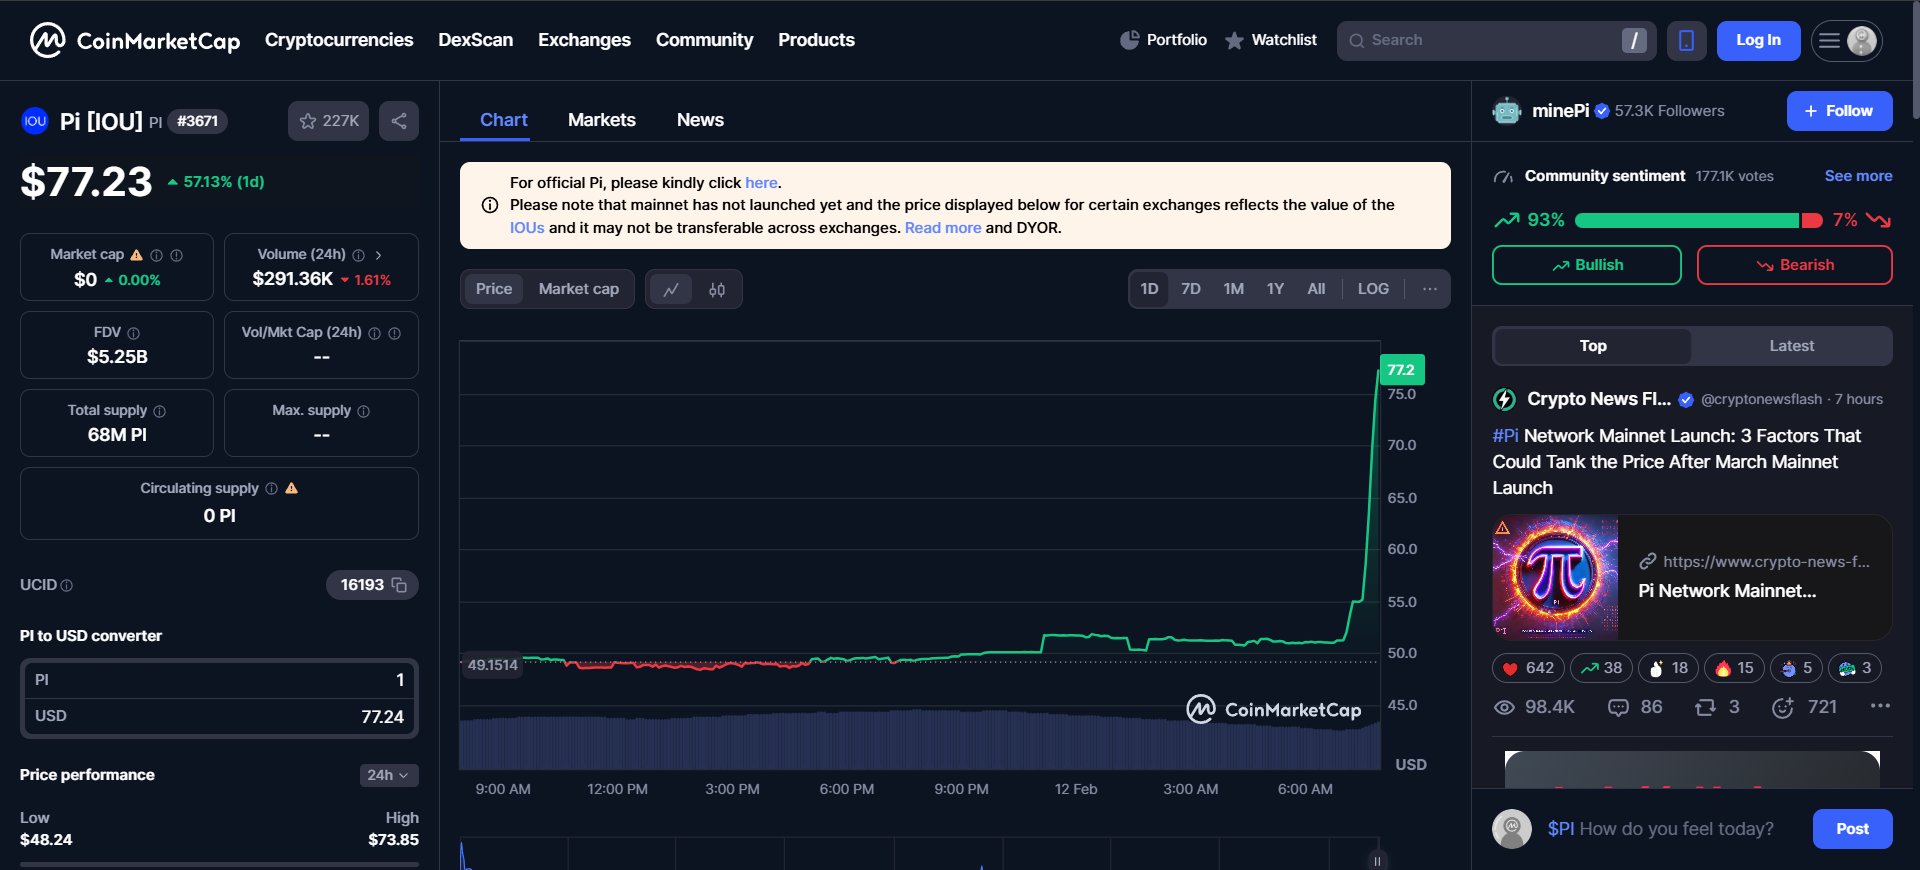
Task: Open the user avatar menu button
Action: [1847, 41]
